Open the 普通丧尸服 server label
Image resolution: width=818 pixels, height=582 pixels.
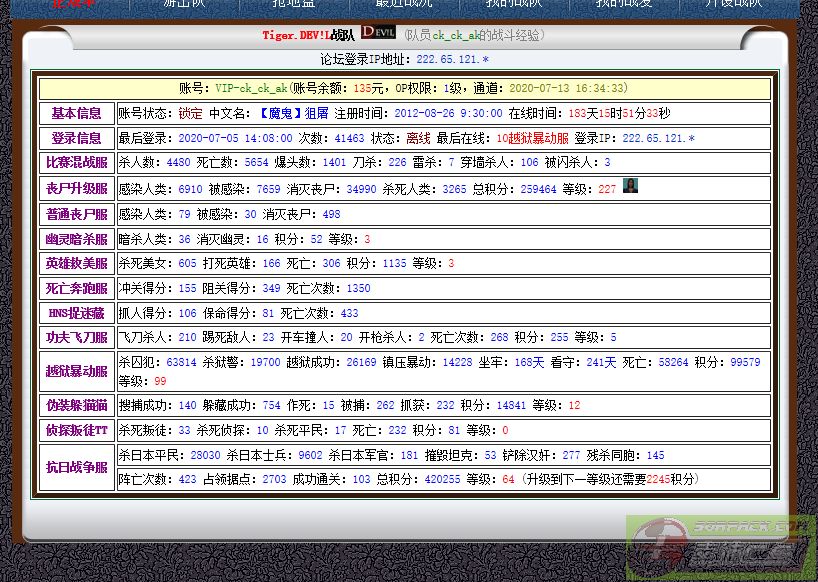point(76,214)
